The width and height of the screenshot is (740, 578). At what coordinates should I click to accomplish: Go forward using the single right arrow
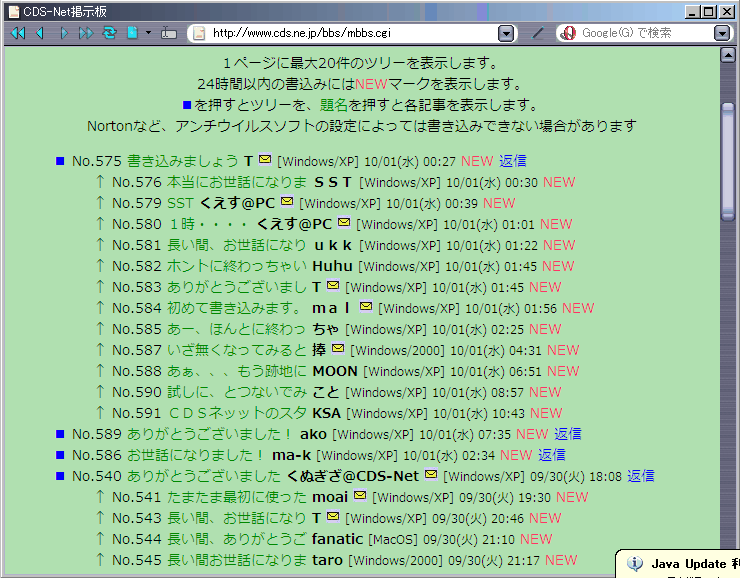(64, 33)
